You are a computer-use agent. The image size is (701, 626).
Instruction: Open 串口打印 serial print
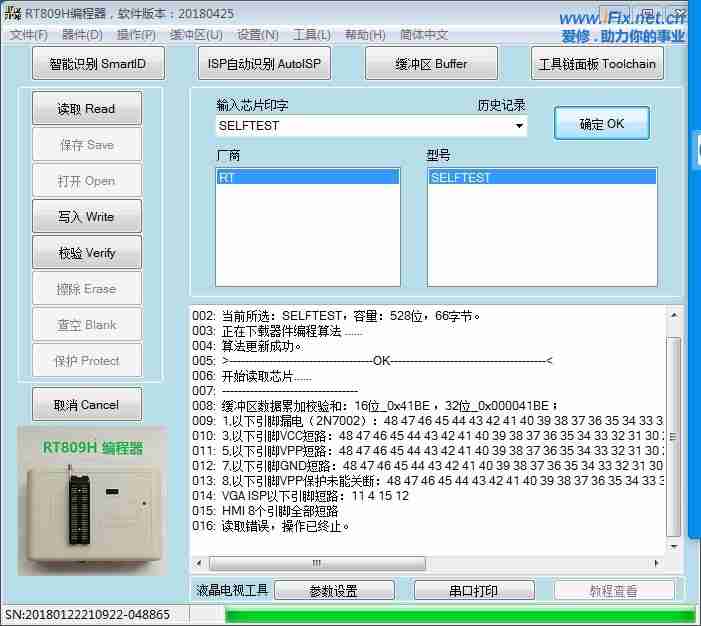coord(474,591)
